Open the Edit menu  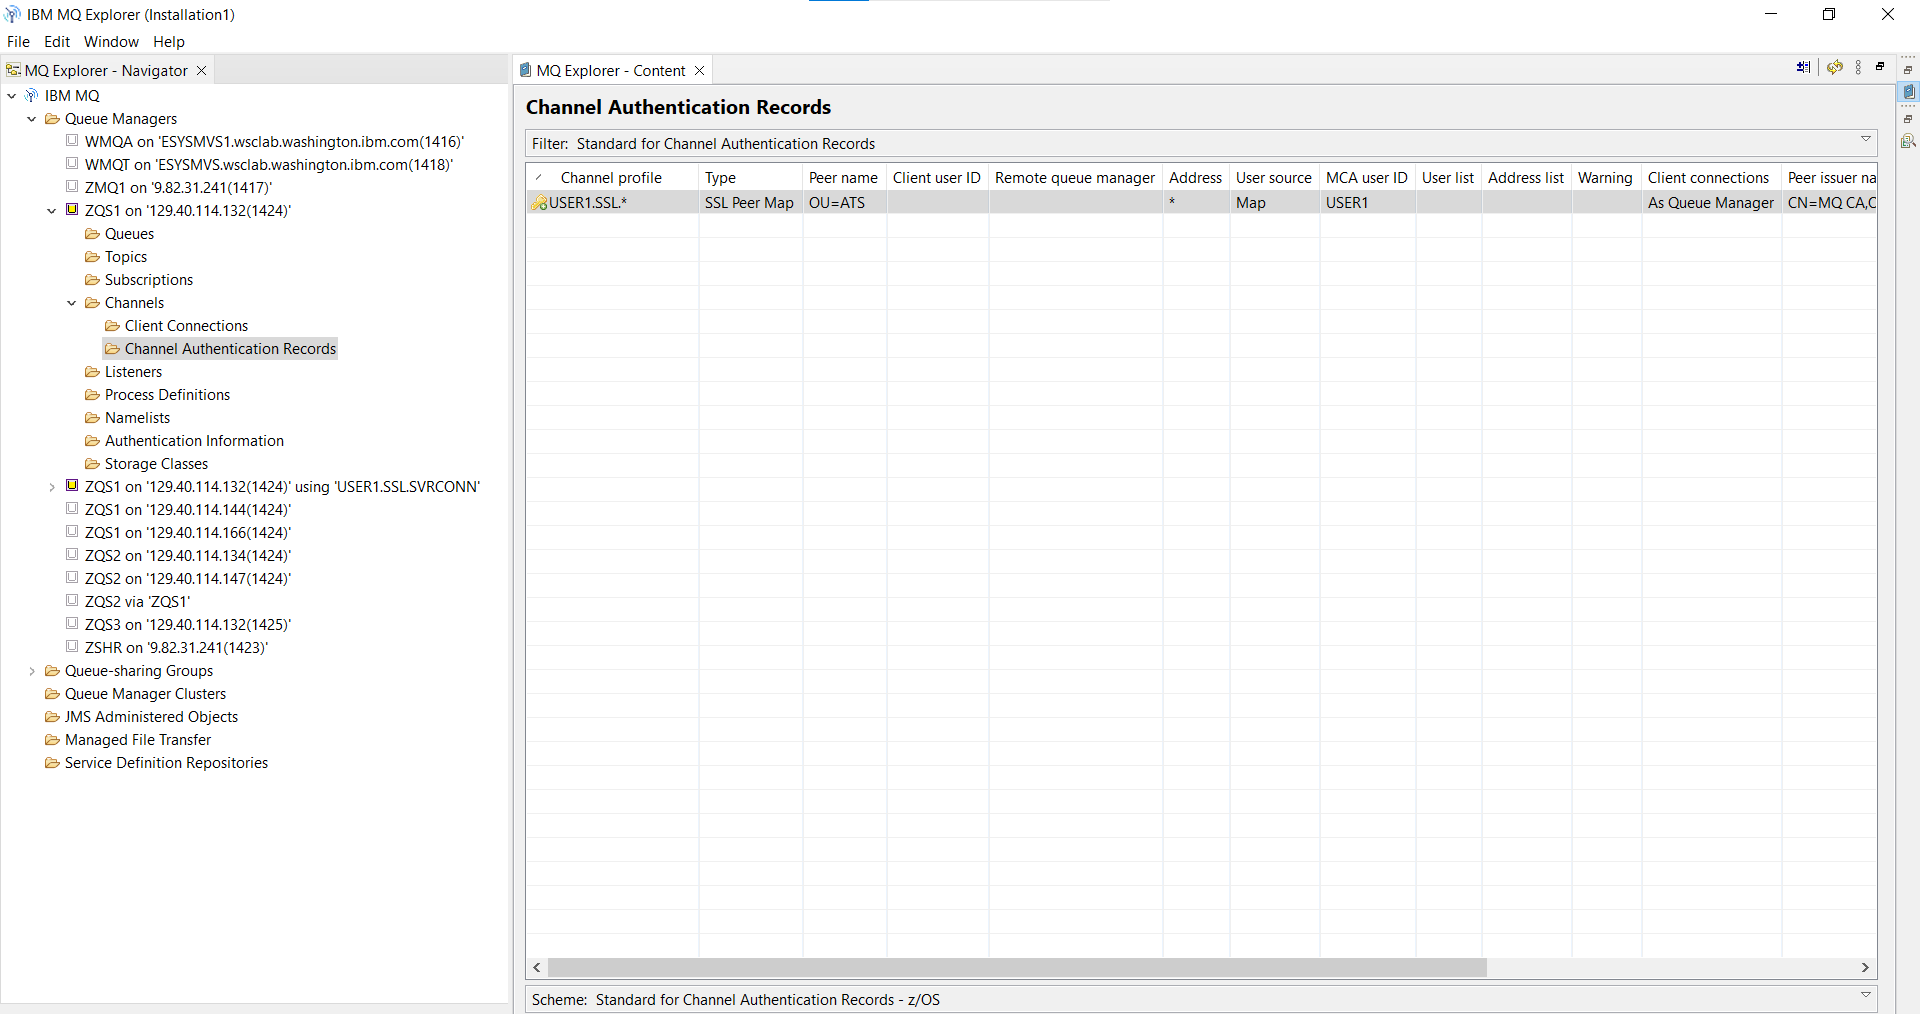pyautogui.click(x=57, y=42)
